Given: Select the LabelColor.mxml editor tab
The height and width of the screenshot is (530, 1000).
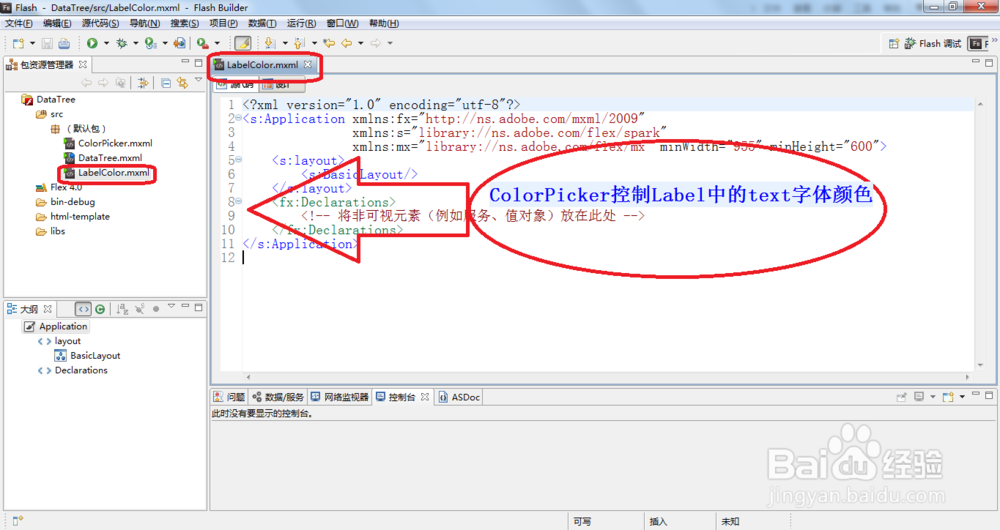Looking at the screenshot, I should [262, 65].
